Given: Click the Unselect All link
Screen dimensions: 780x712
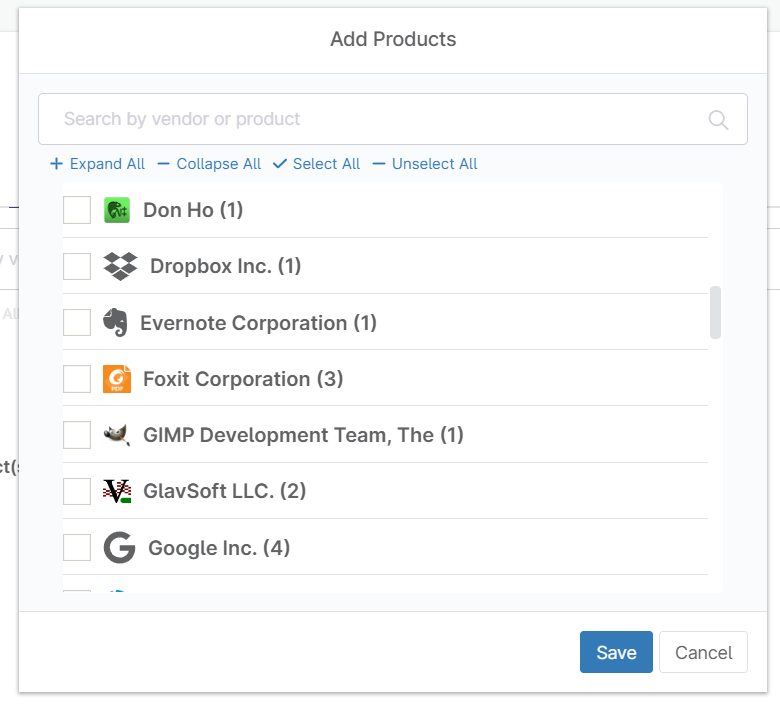Looking at the screenshot, I should (434, 164).
